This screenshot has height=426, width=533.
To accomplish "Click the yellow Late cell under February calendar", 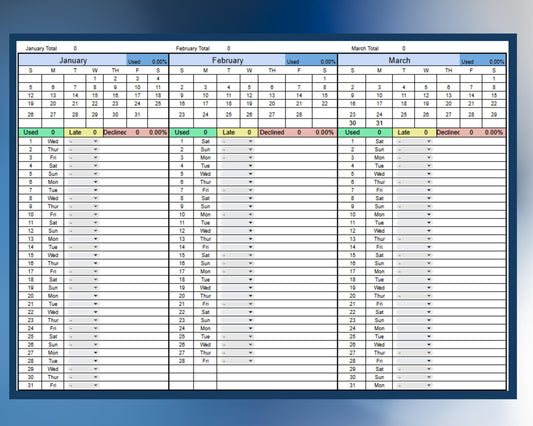I will (238, 133).
